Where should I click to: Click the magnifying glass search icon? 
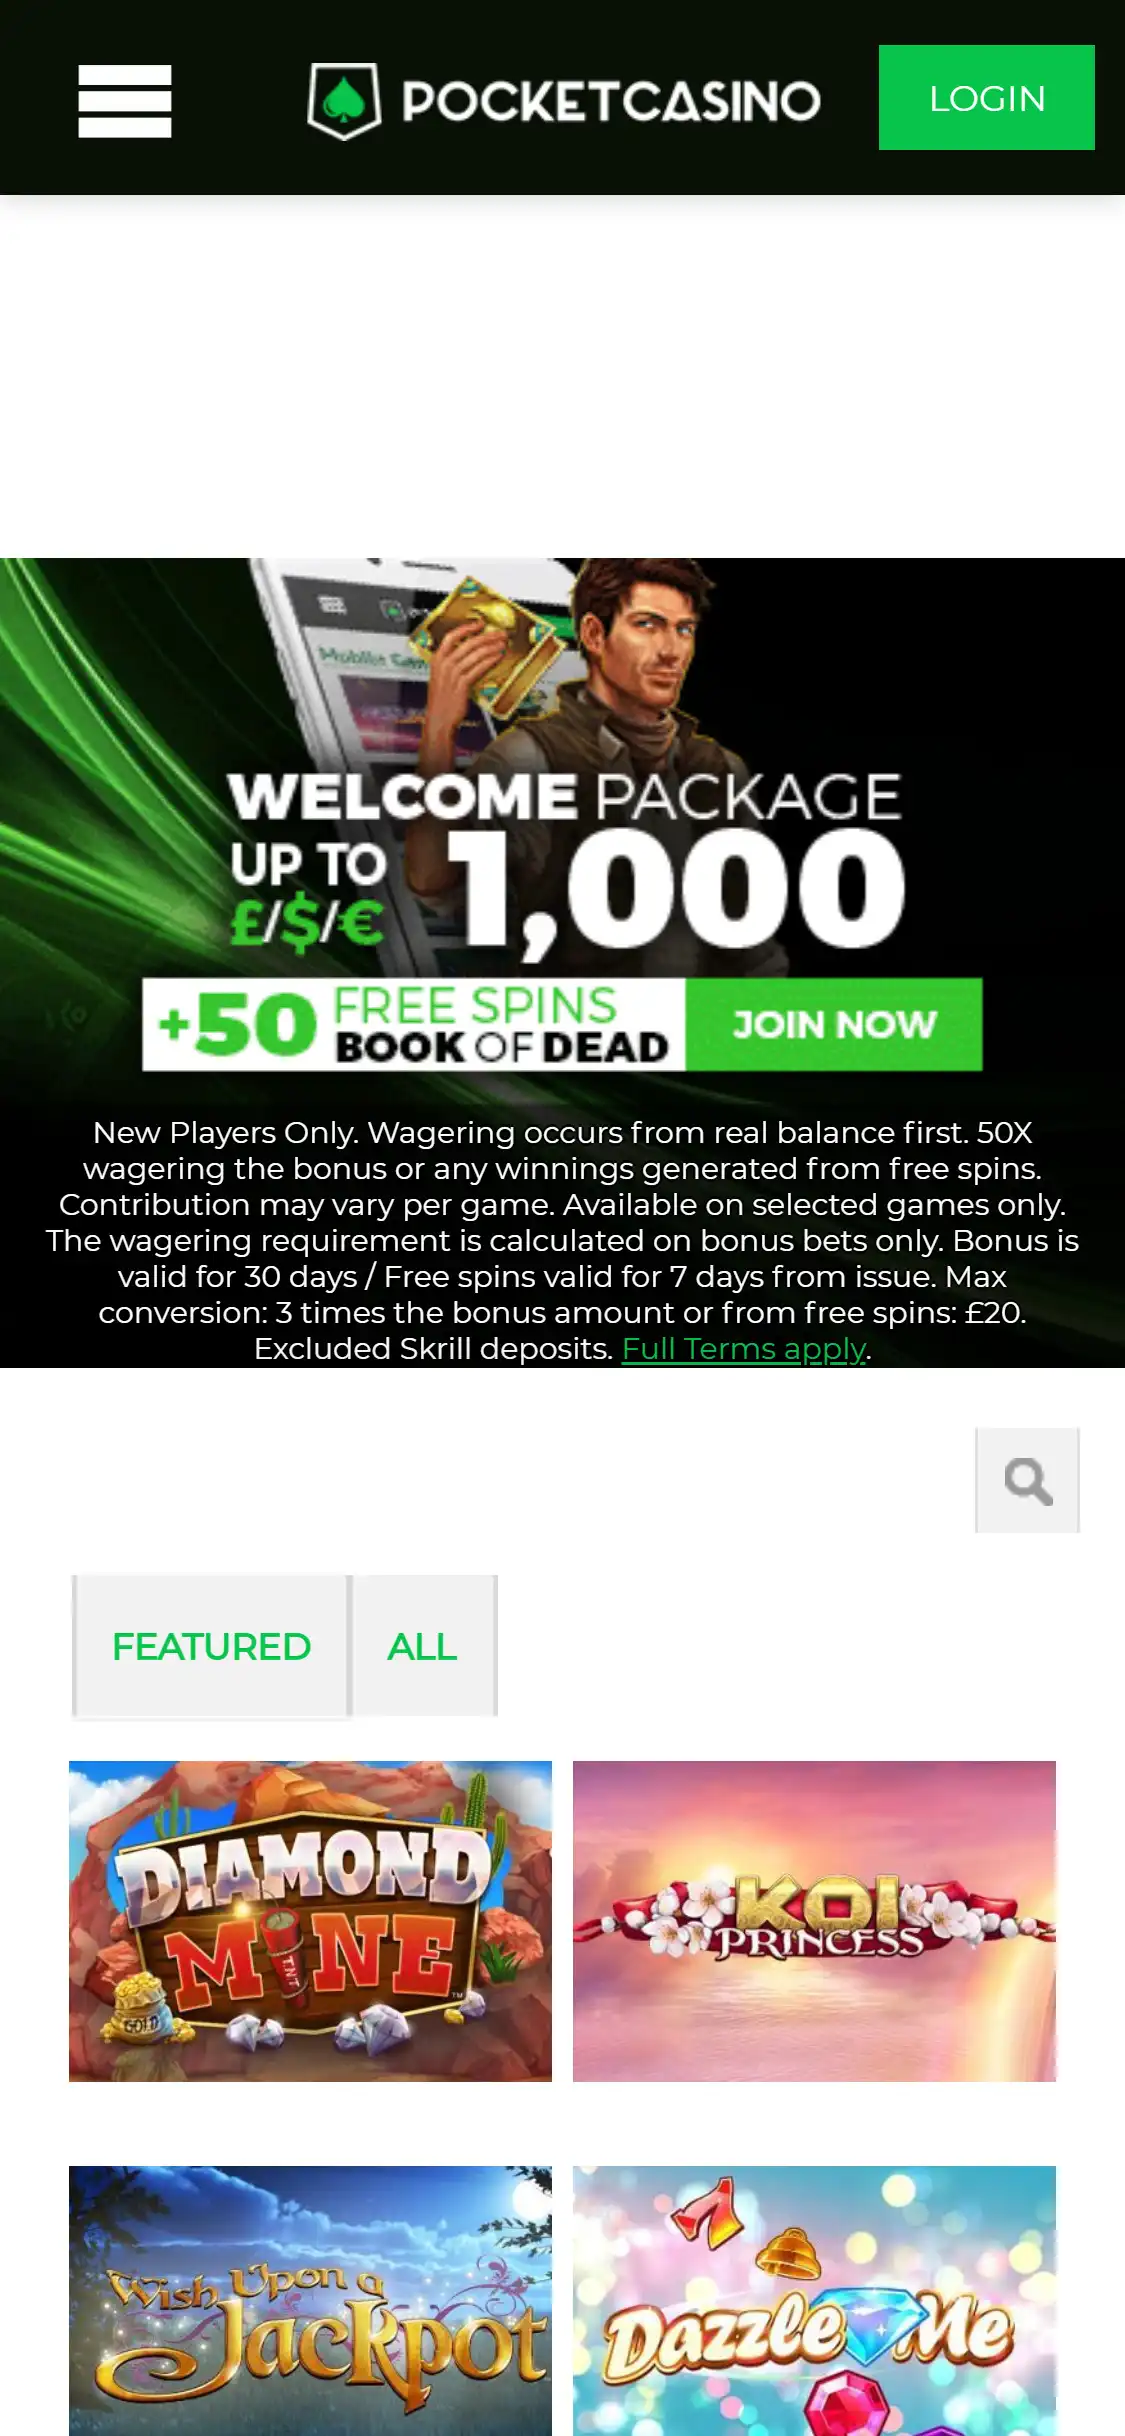(x=1027, y=1481)
